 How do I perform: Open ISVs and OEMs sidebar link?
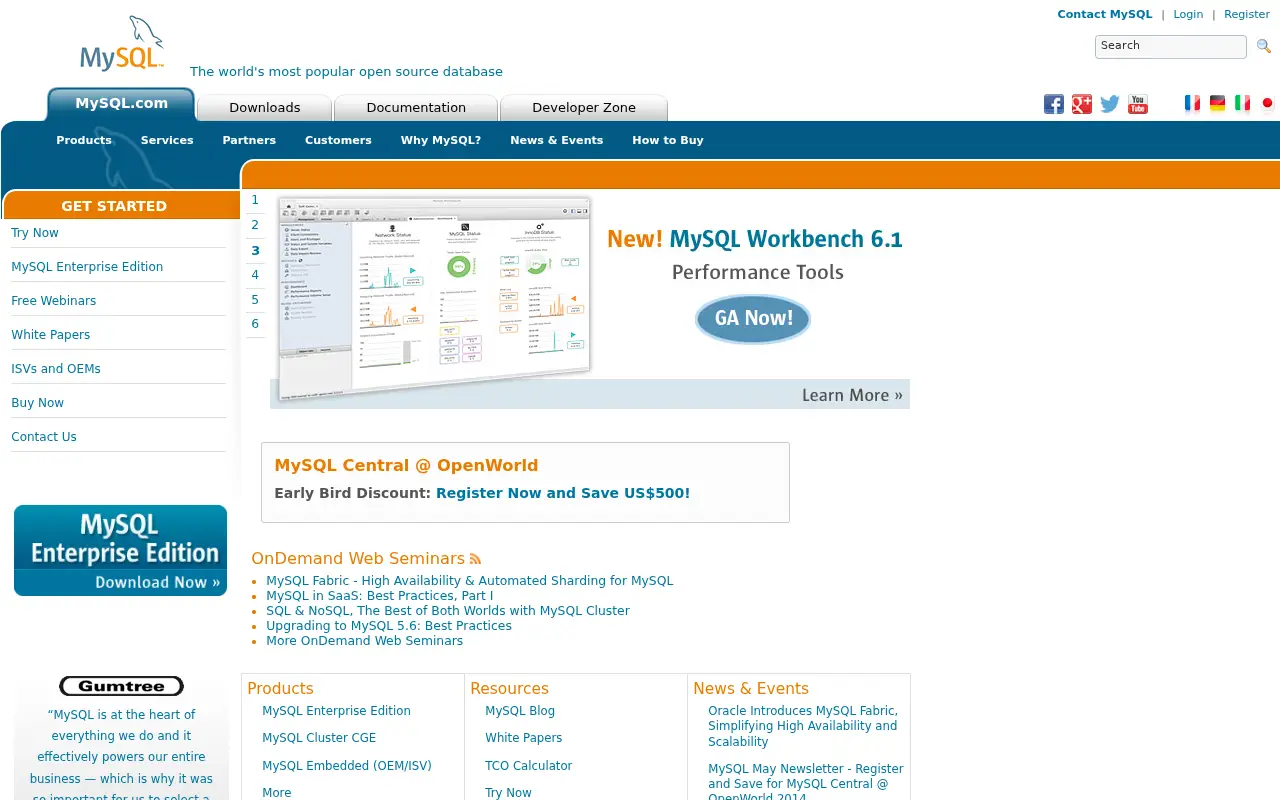tap(56, 369)
